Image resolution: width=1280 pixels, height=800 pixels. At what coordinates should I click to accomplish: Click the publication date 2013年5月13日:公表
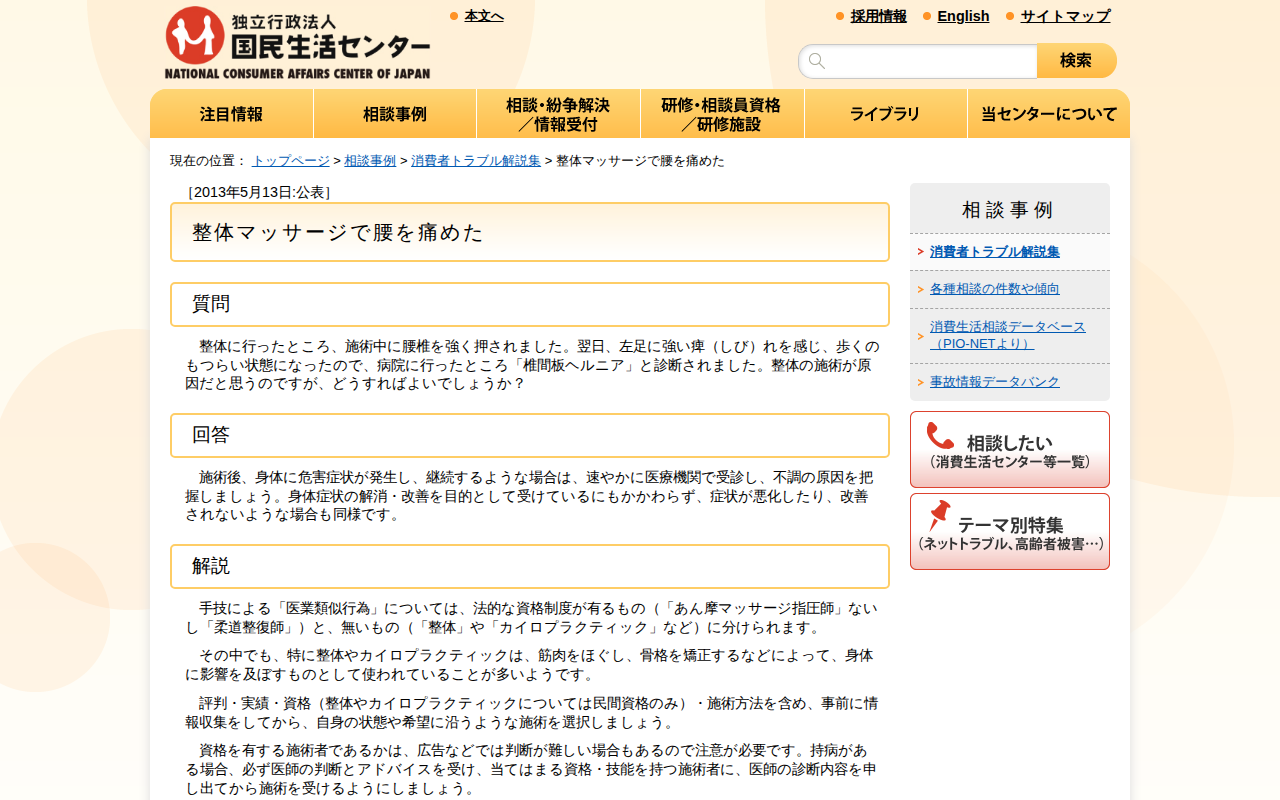pos(259,192)
